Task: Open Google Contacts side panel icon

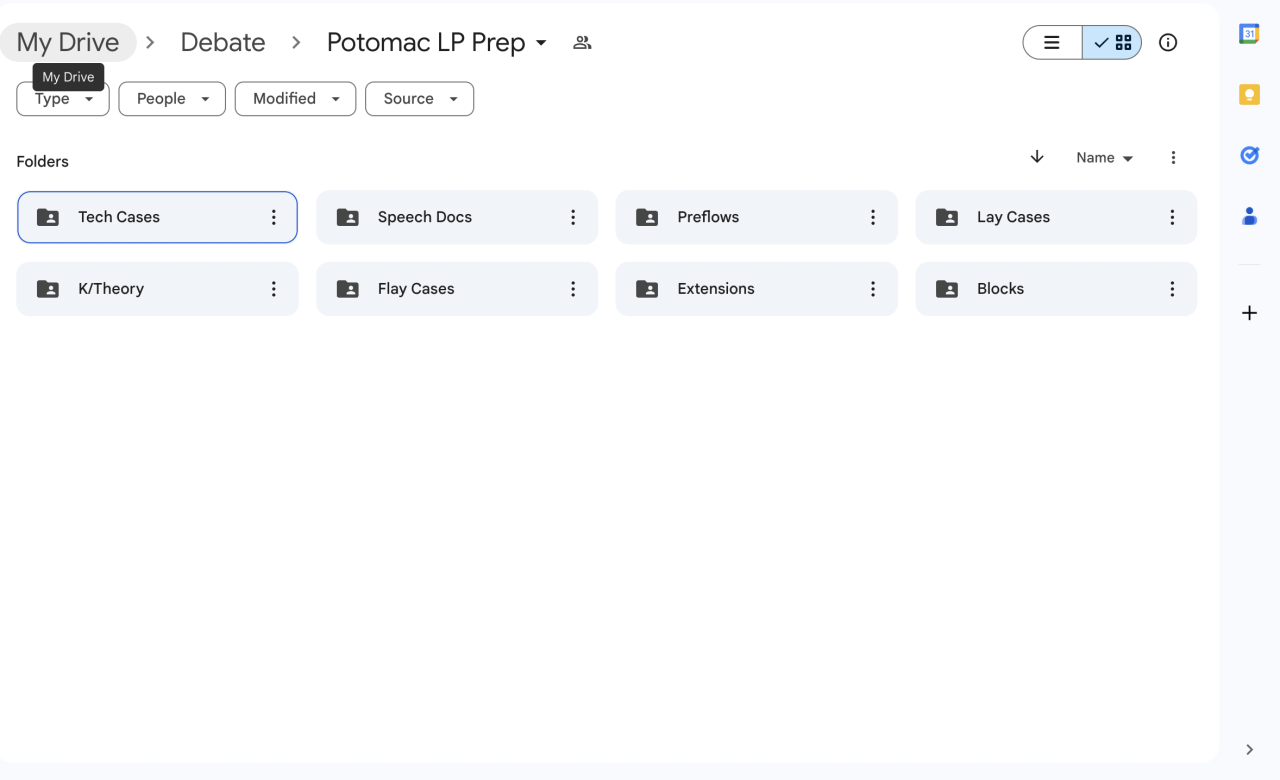Action: click(x=1249, y=216)
